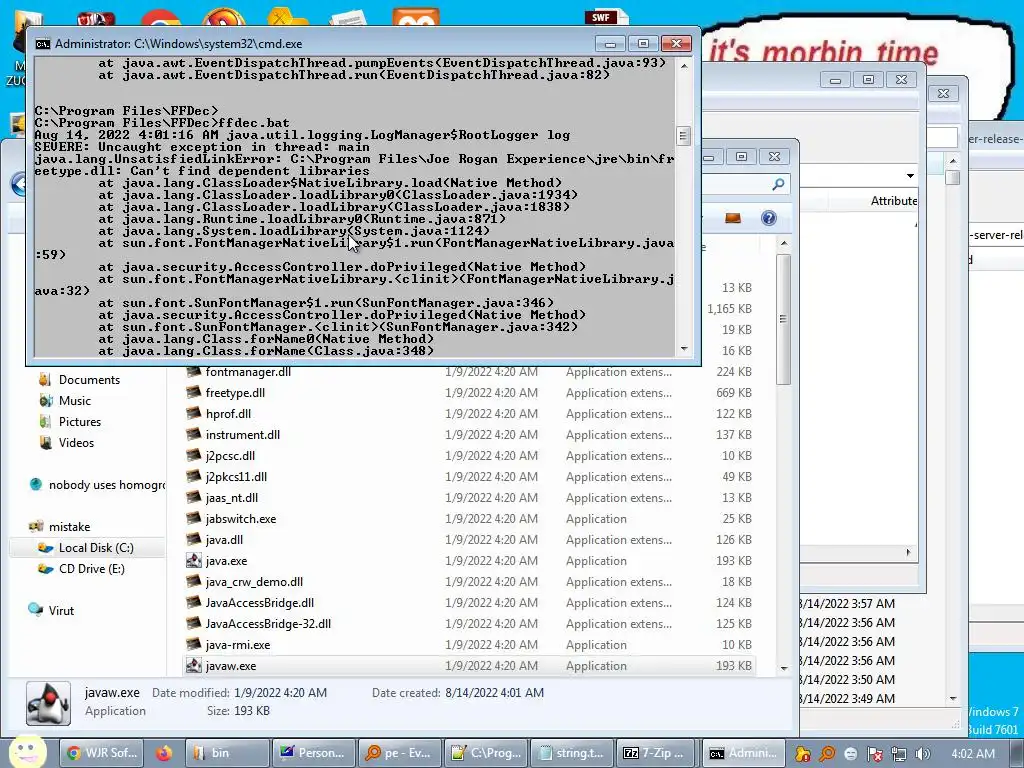Select instrument.dll in the file list

pyautogui.click(x=242, y=434)
